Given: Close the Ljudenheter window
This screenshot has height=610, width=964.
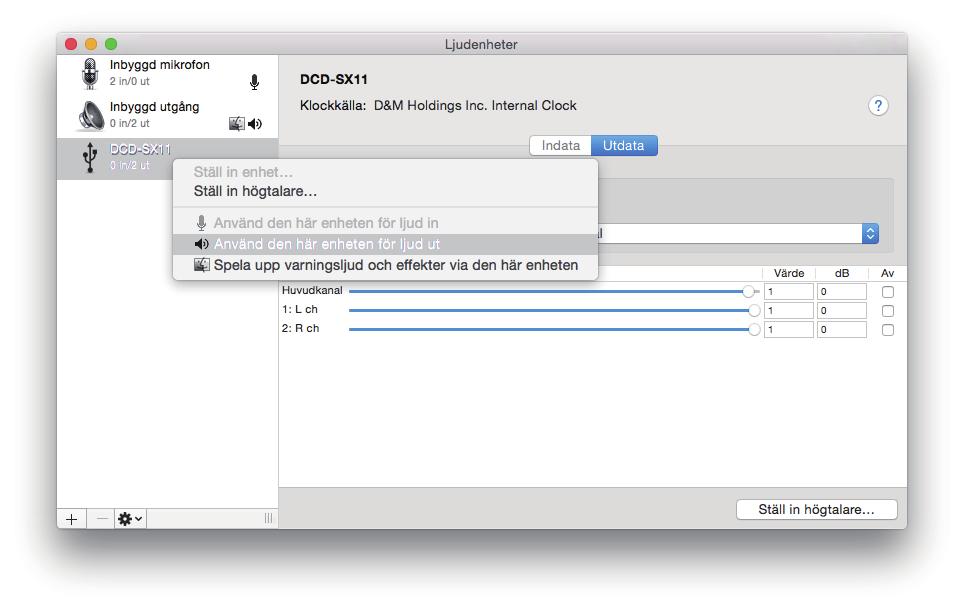Looking at the screenshot, I should [x=71, y=44].
